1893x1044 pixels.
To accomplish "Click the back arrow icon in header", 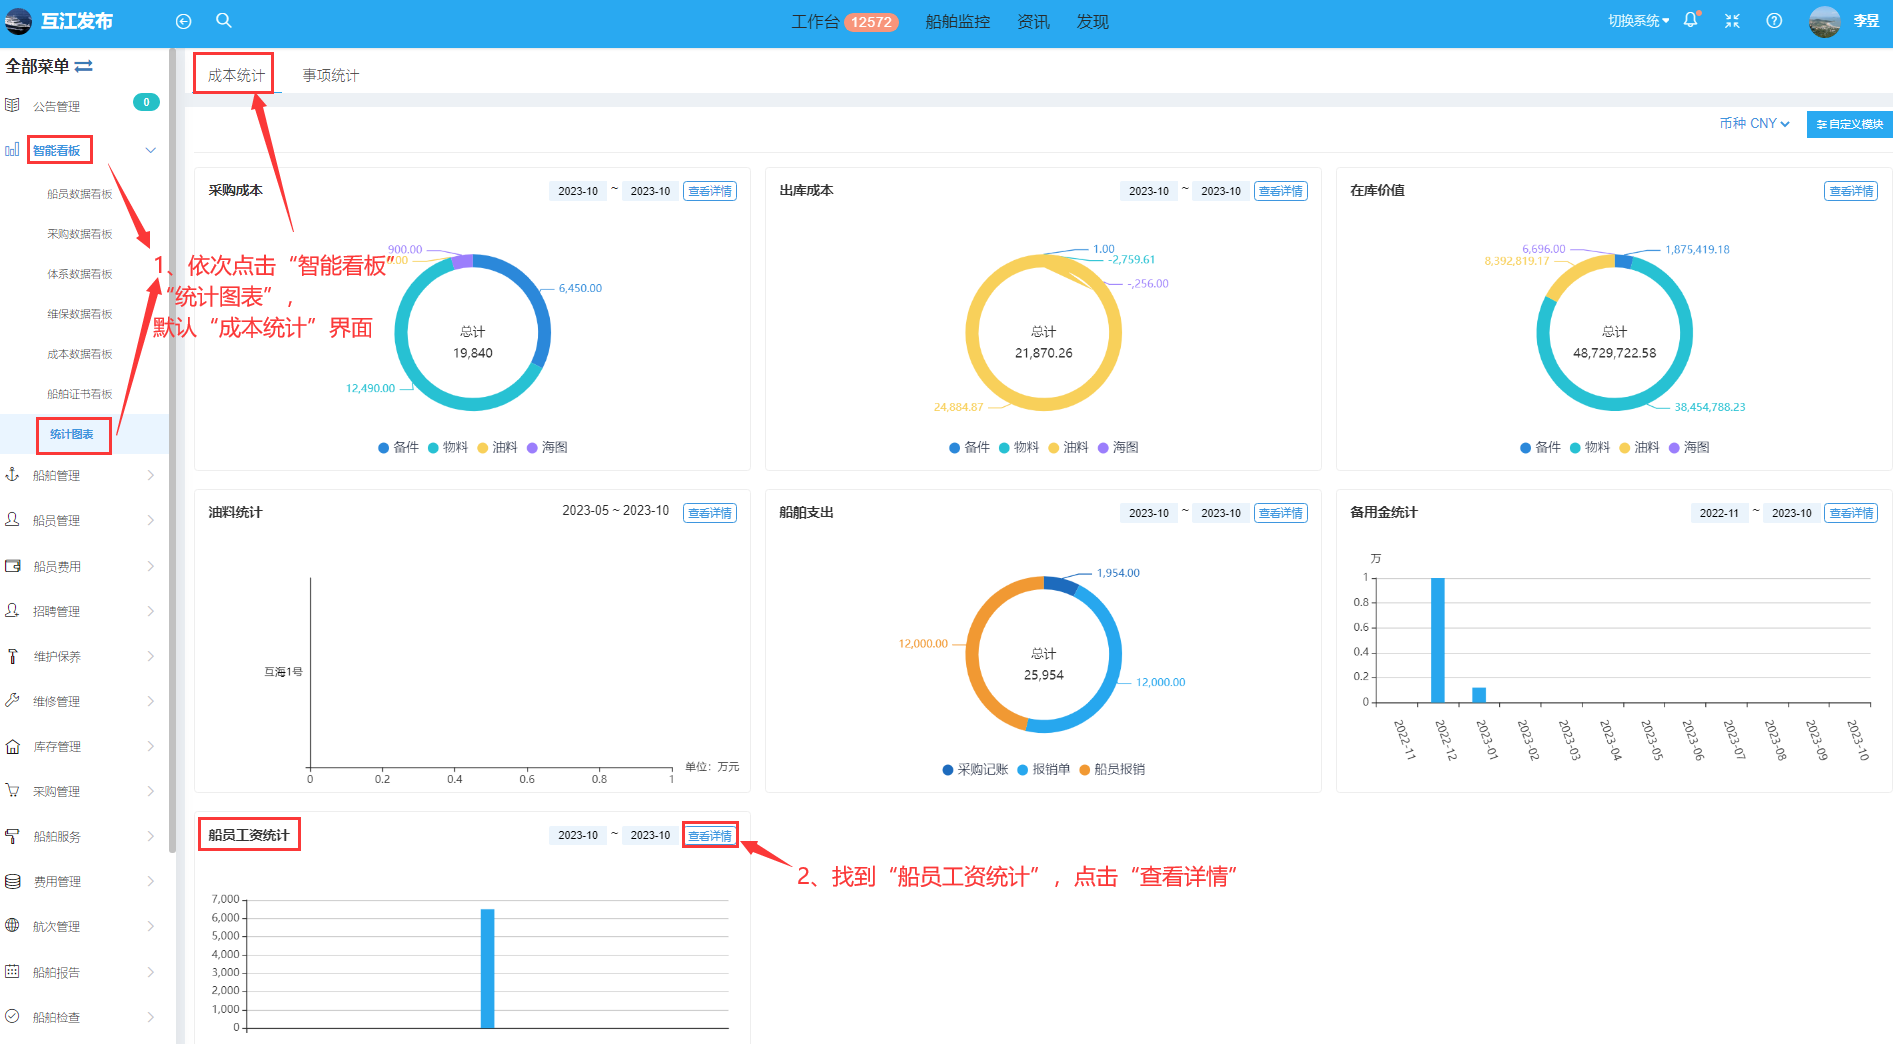I will click(x=183, y=21).
